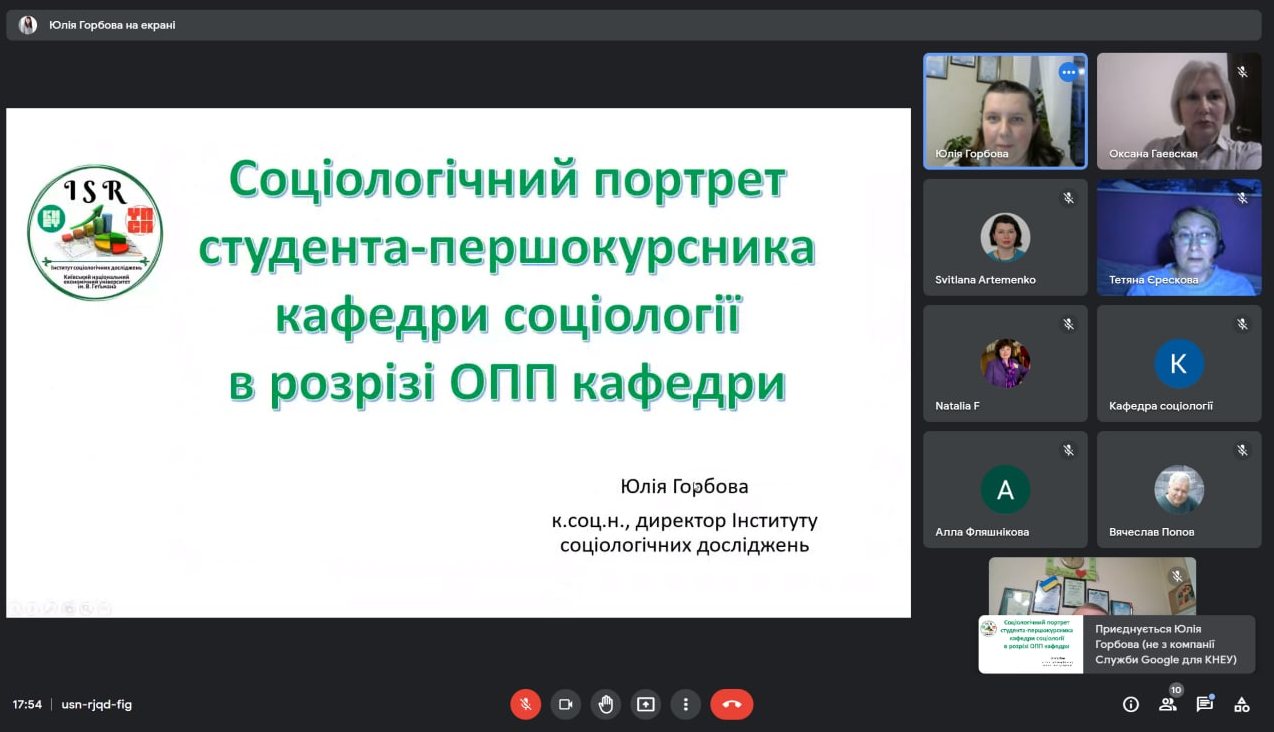Viewport: 1274px width, 732px height.
Task: Click Вячеслав Попов's profile picture
Action: tap(1179, 489)
